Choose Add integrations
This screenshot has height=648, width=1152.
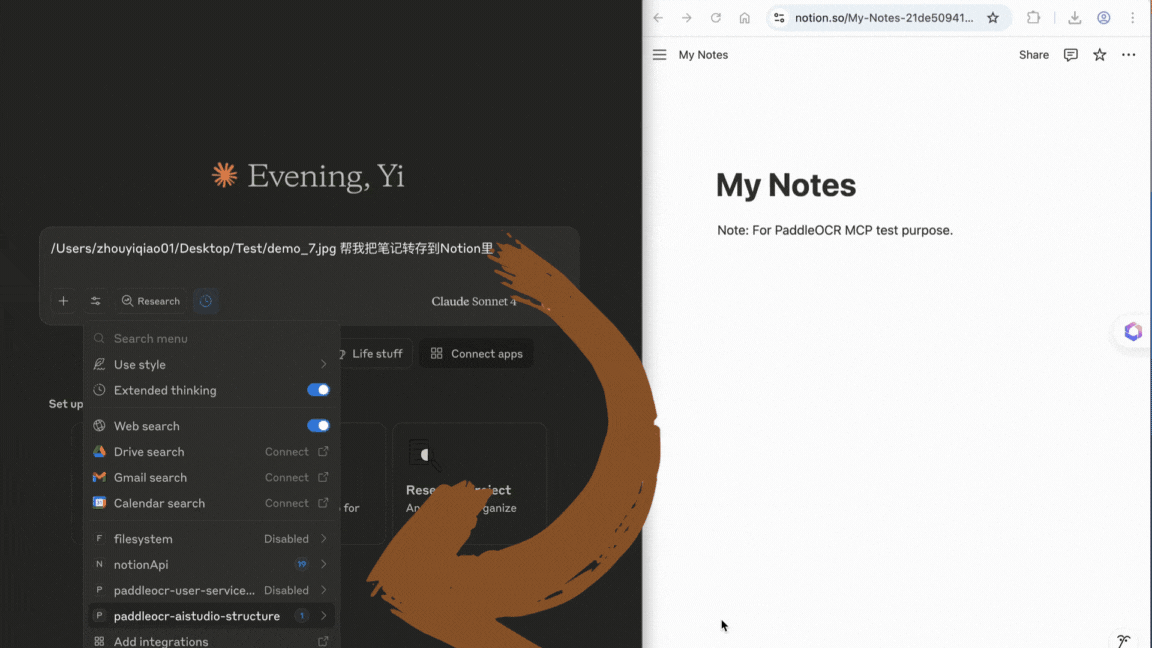212,641
